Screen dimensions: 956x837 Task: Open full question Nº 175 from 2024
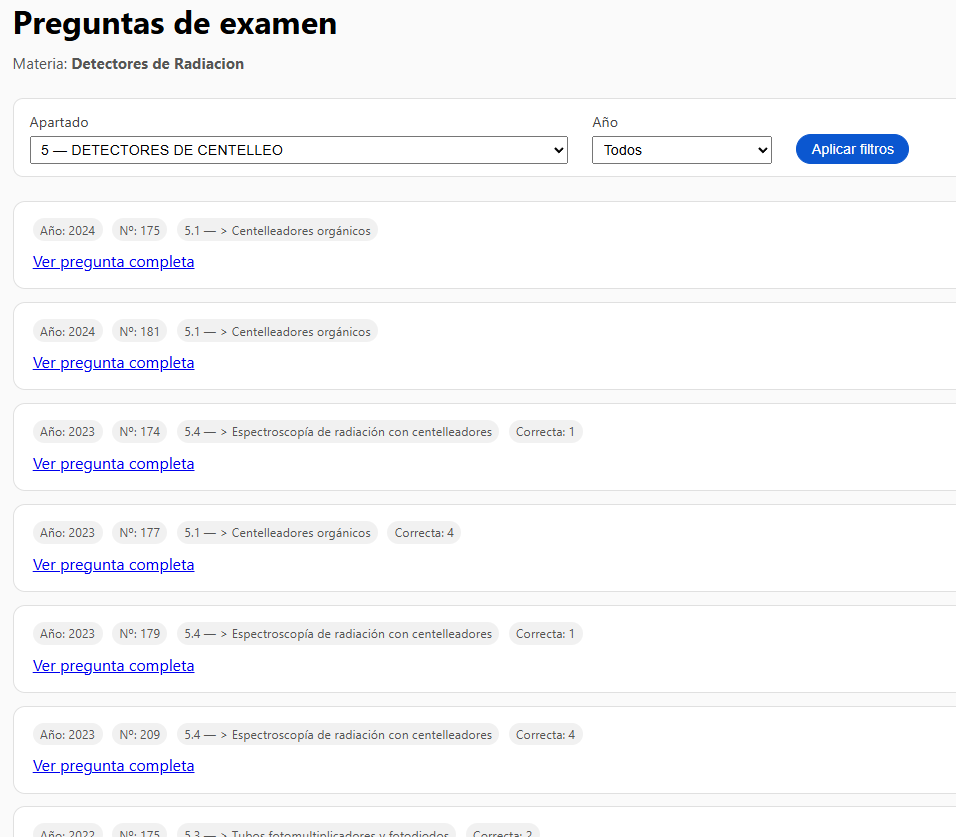tap(113, 262)
